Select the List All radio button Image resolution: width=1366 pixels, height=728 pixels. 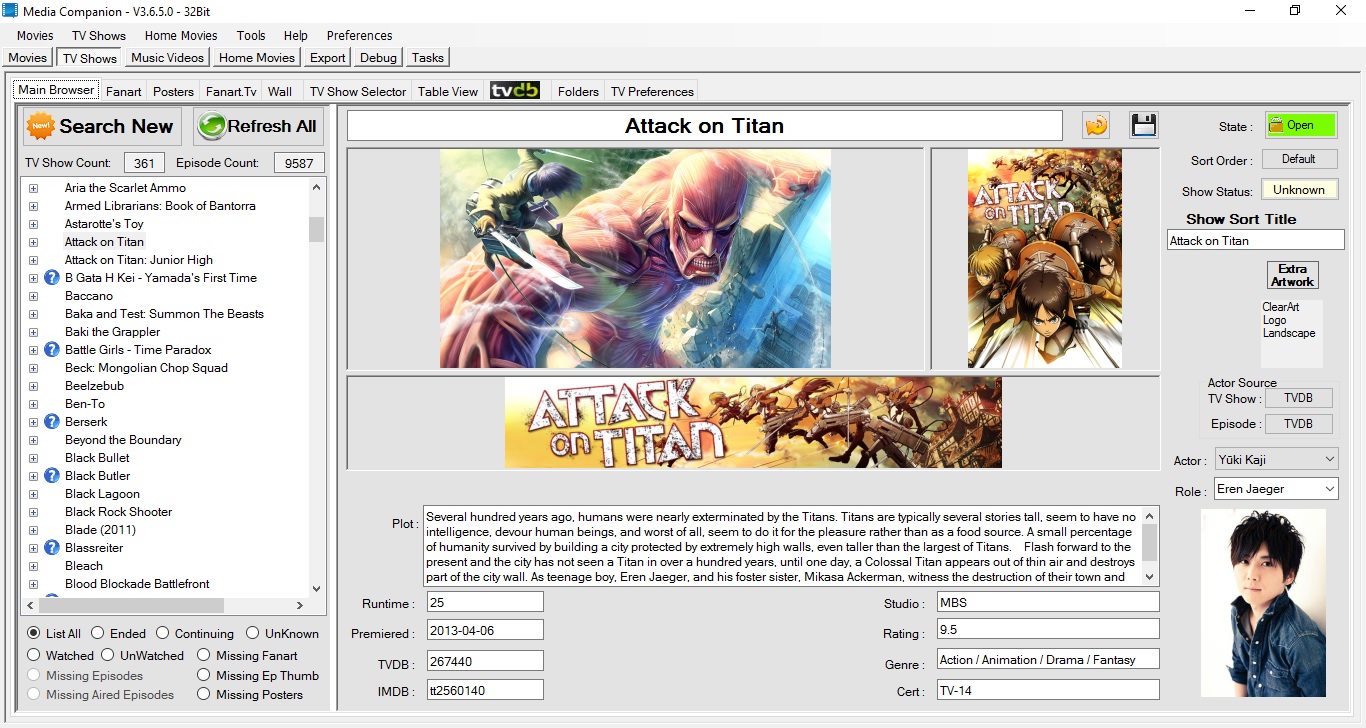coord(34,633)
